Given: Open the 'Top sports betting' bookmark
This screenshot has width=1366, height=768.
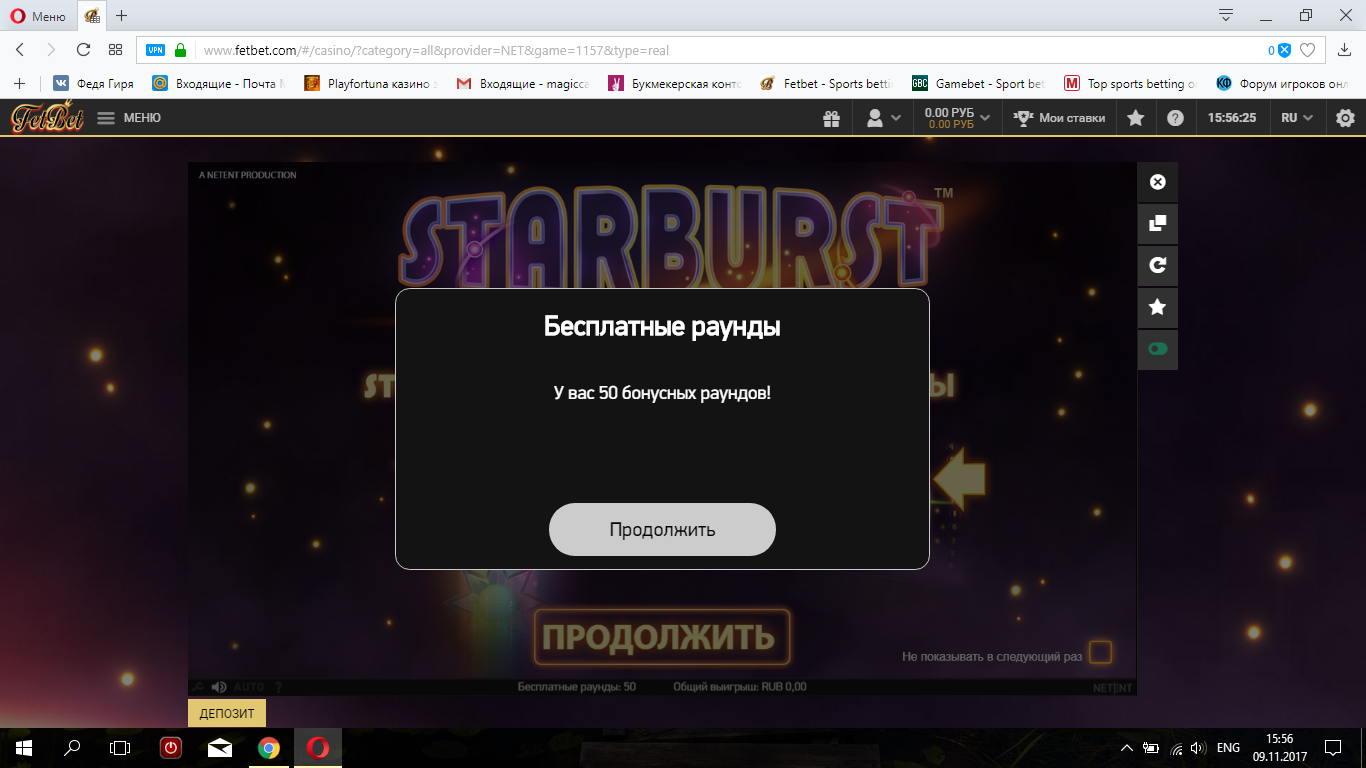Looking at the screenshot, I should coord(1131,84).
